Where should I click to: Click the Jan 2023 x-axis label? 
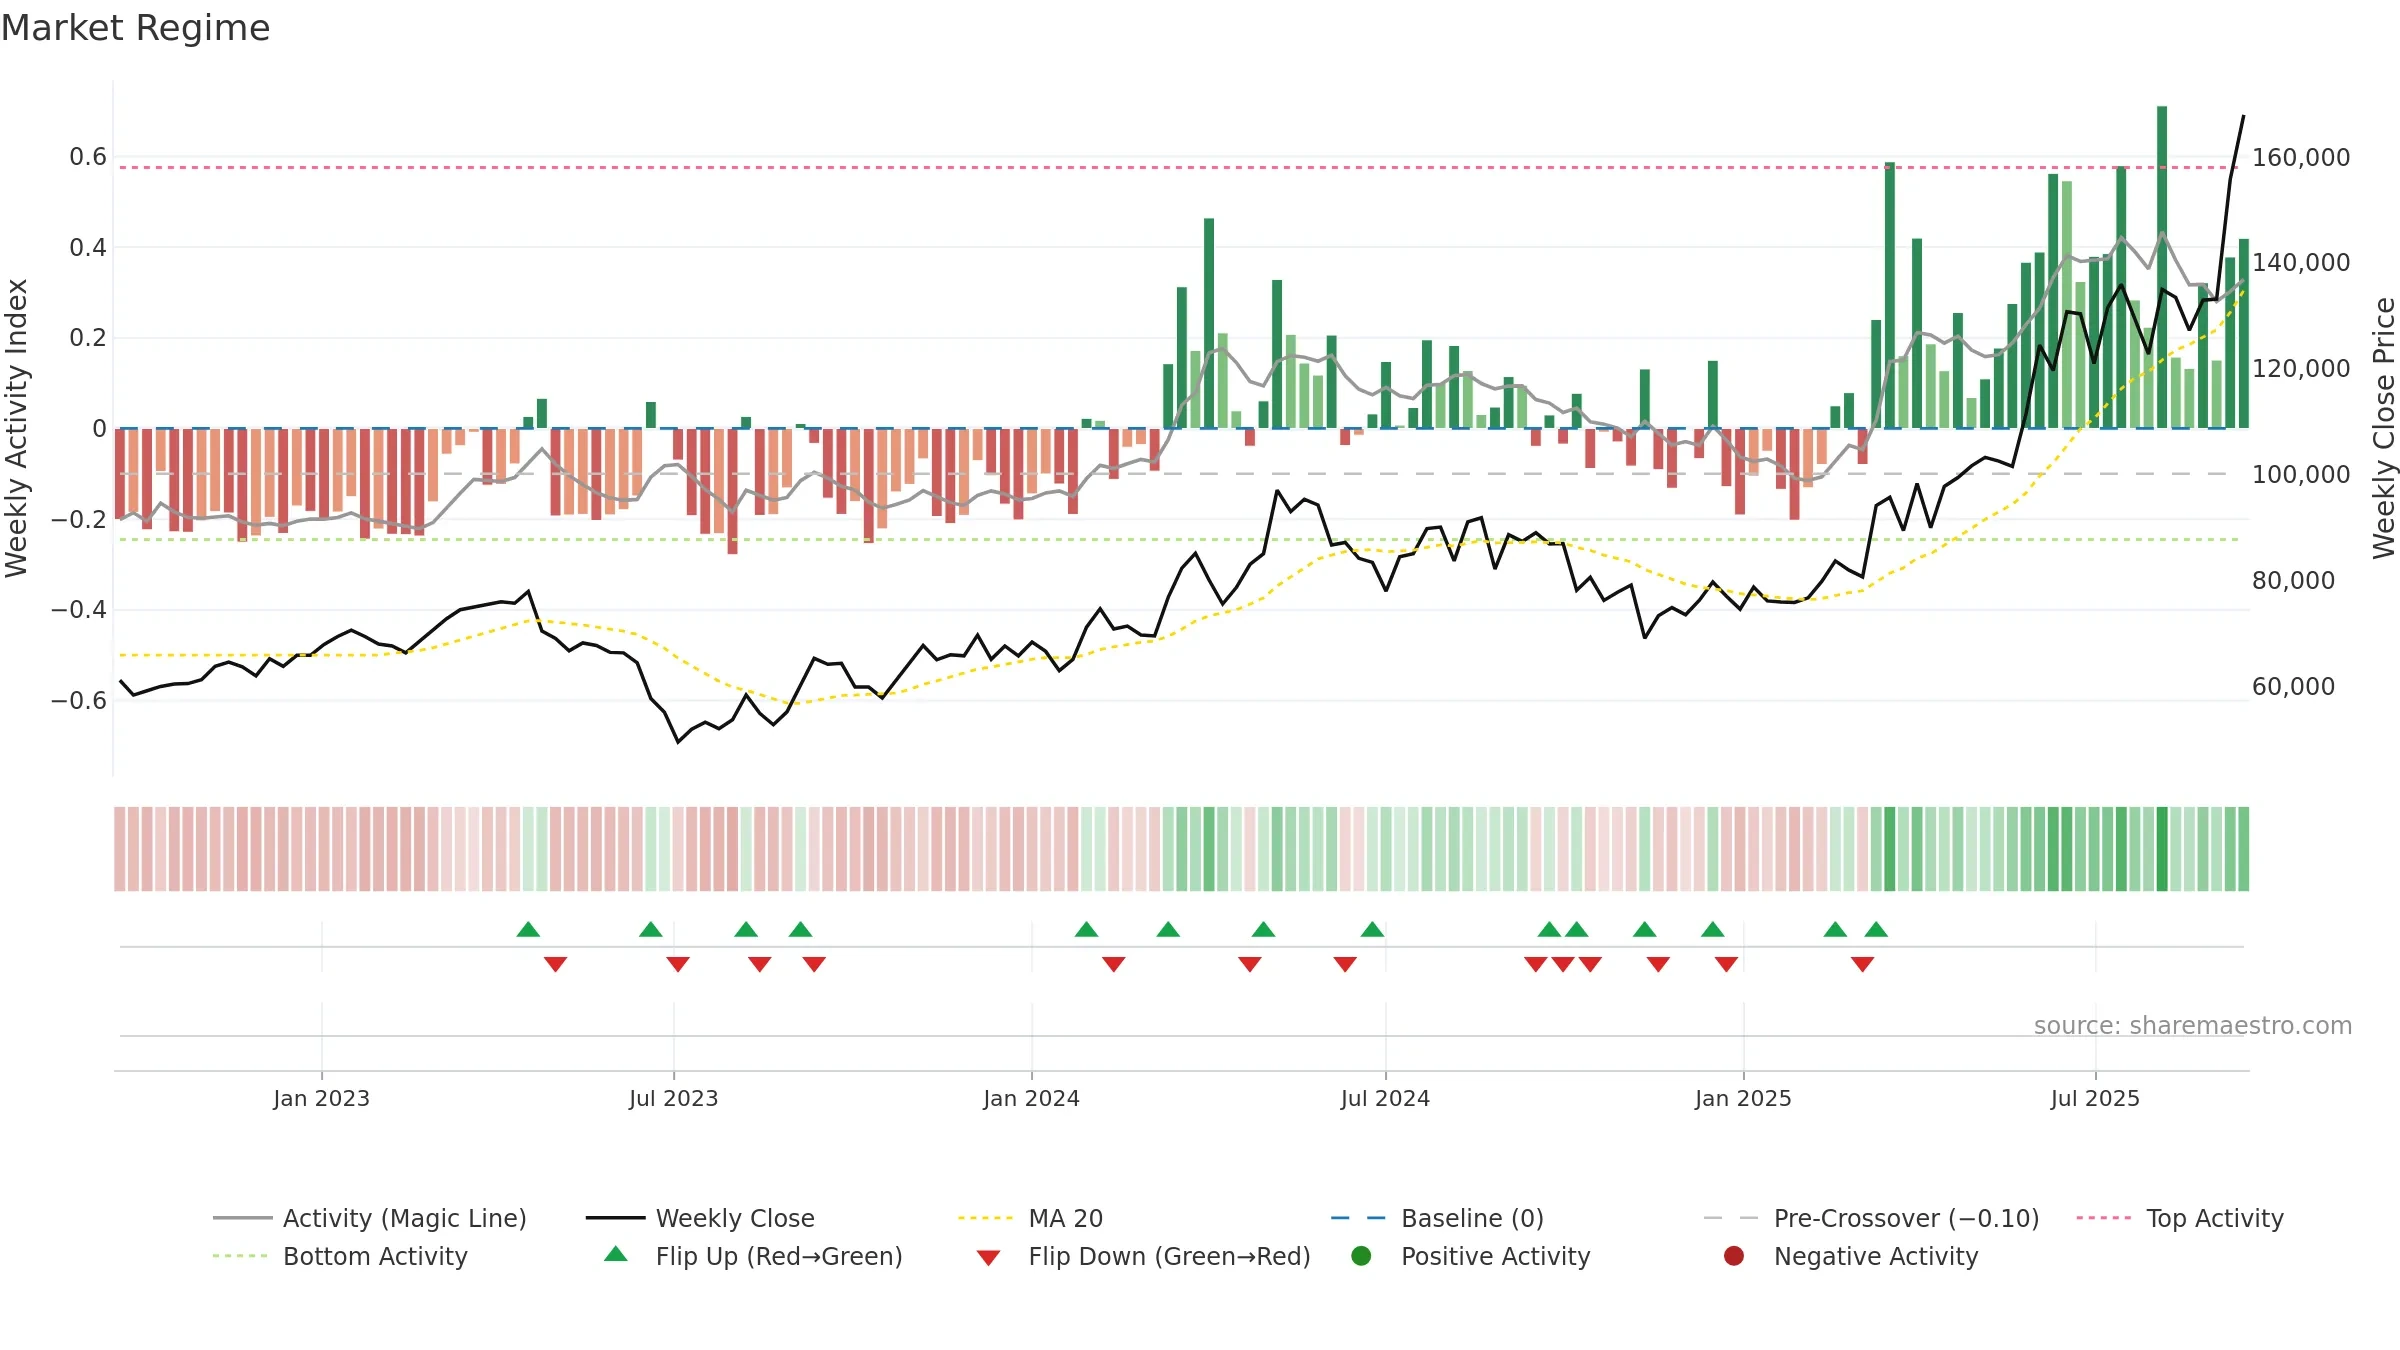coord(321,1098)
